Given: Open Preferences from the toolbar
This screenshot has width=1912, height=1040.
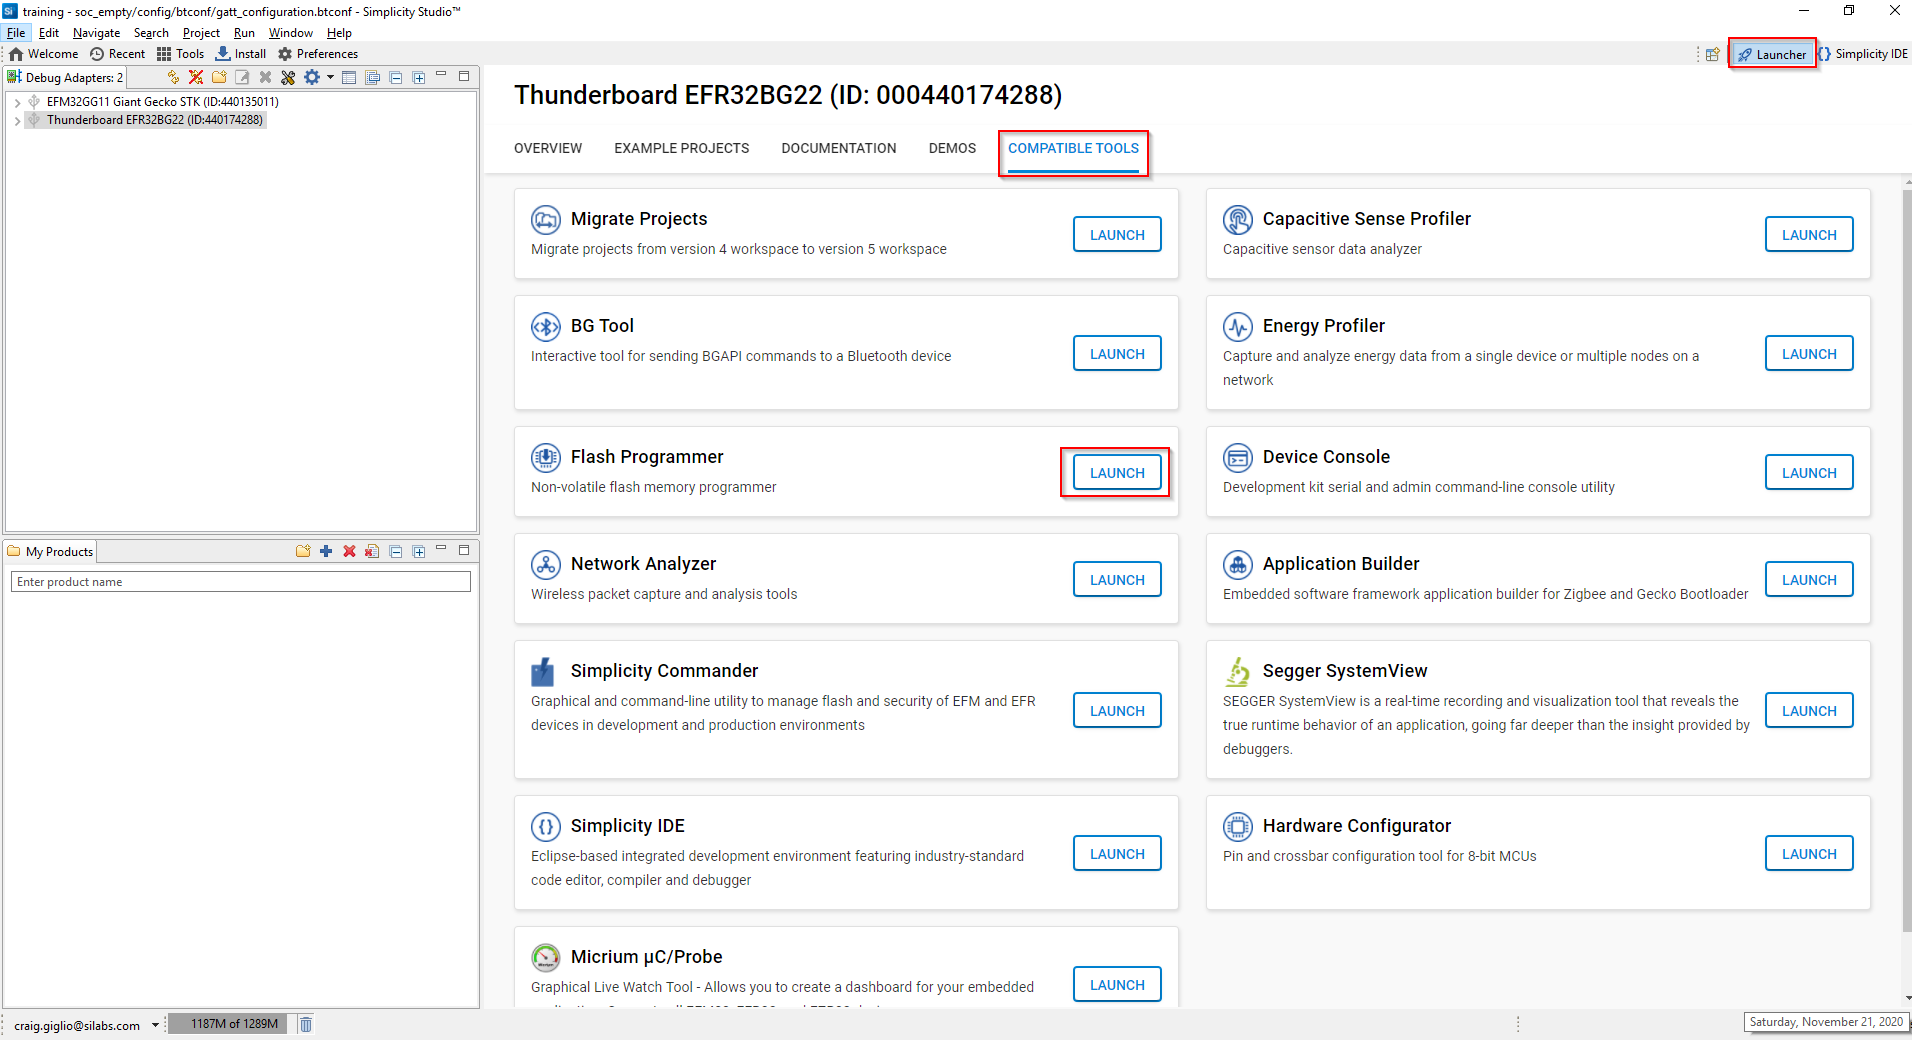Looking at the screenshot, I should pos(318,54).
